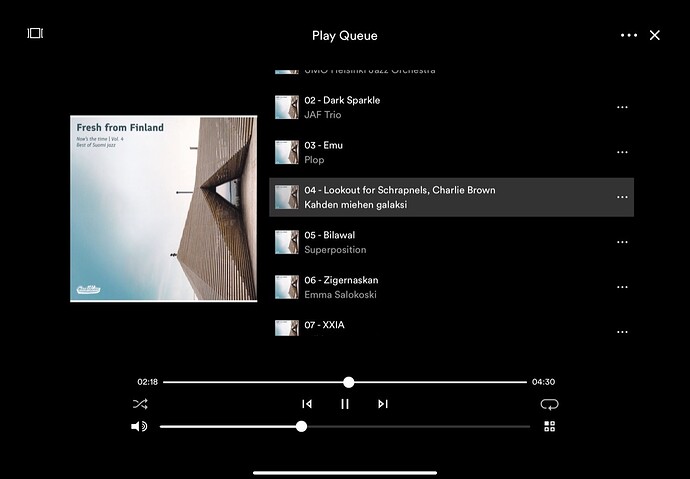
Task: Play track 06 - Zigernaskan
Action: pyautogui.click(x=451, y=287)
